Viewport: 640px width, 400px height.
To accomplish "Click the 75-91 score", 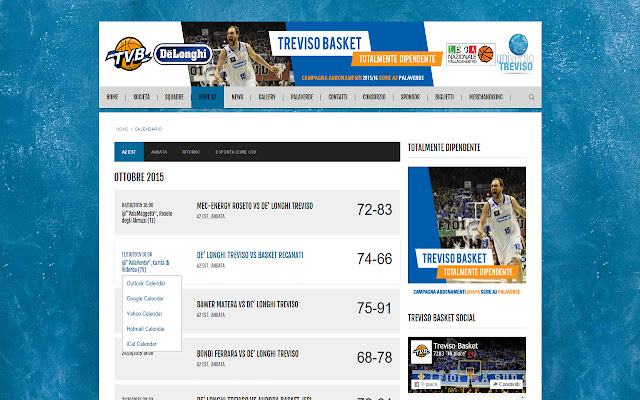I will (374, 308).
